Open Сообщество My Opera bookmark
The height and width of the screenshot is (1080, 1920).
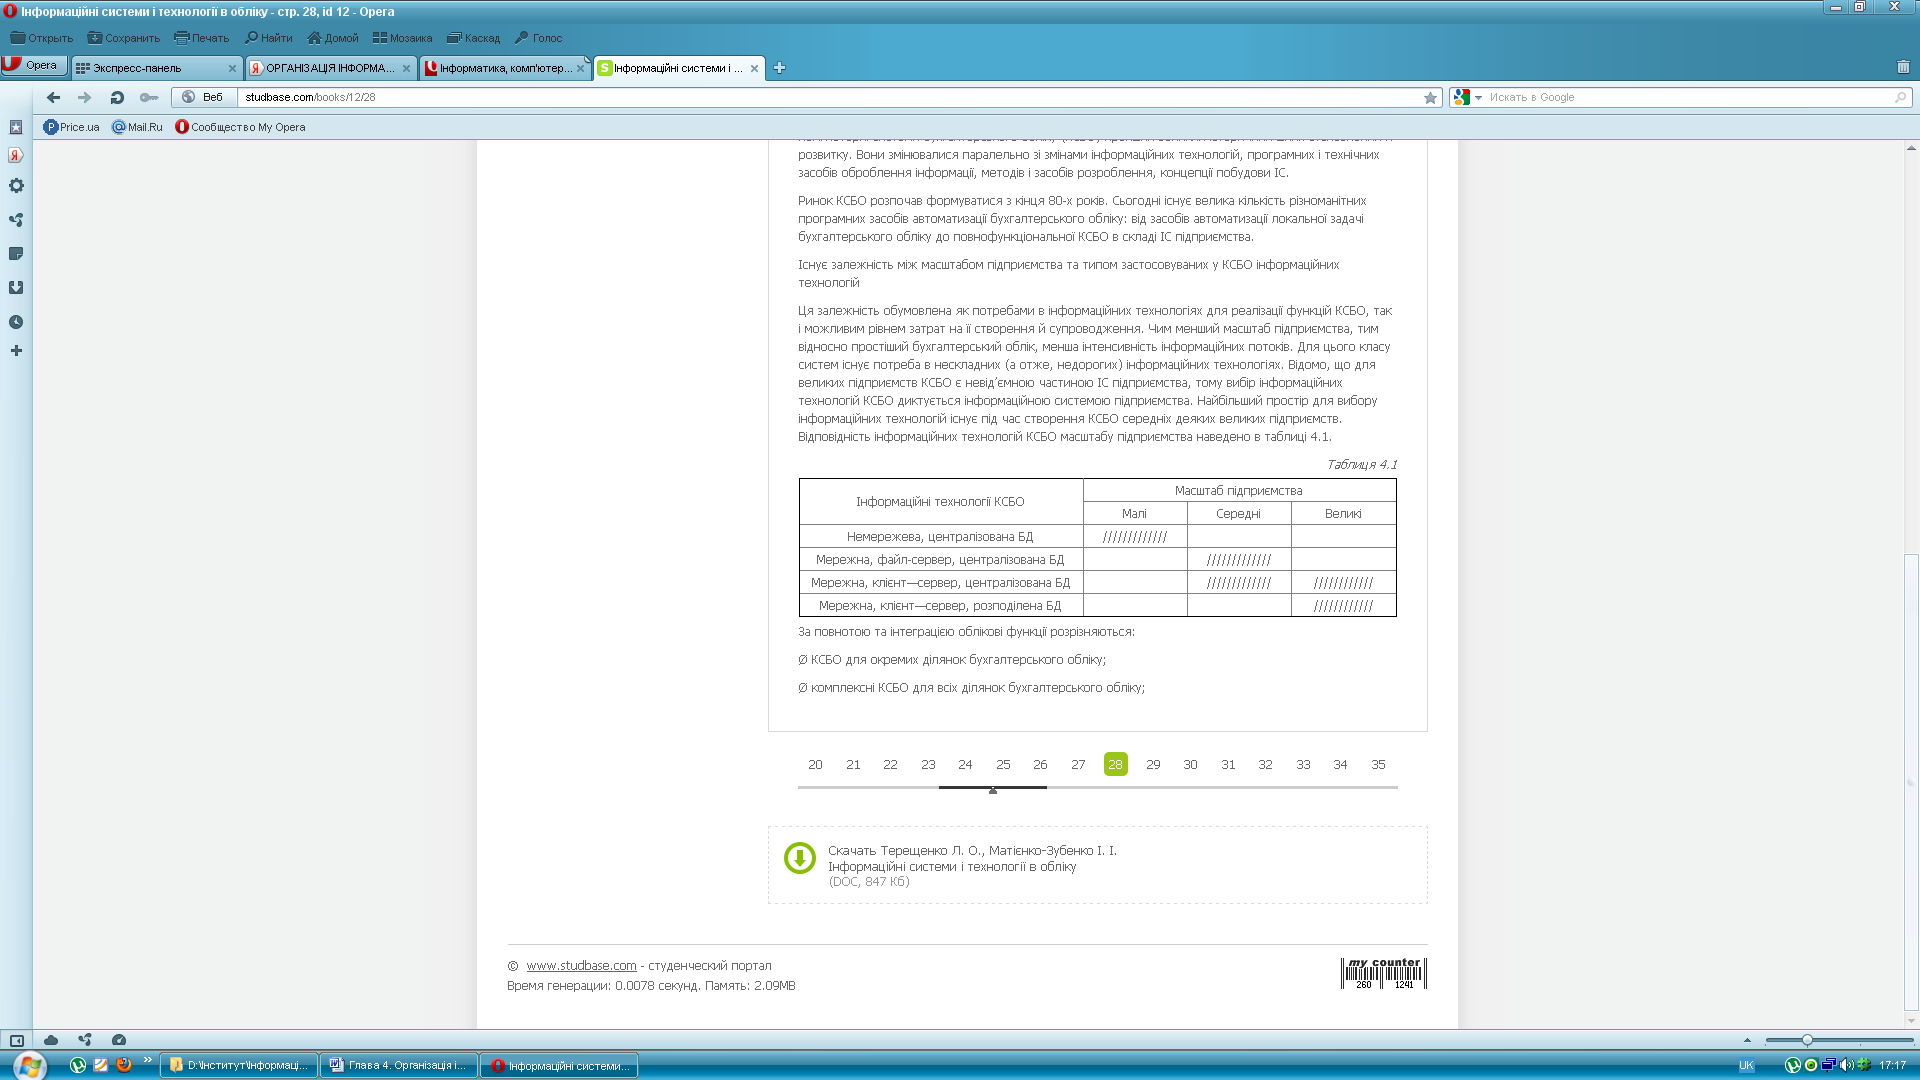point(240,127)
